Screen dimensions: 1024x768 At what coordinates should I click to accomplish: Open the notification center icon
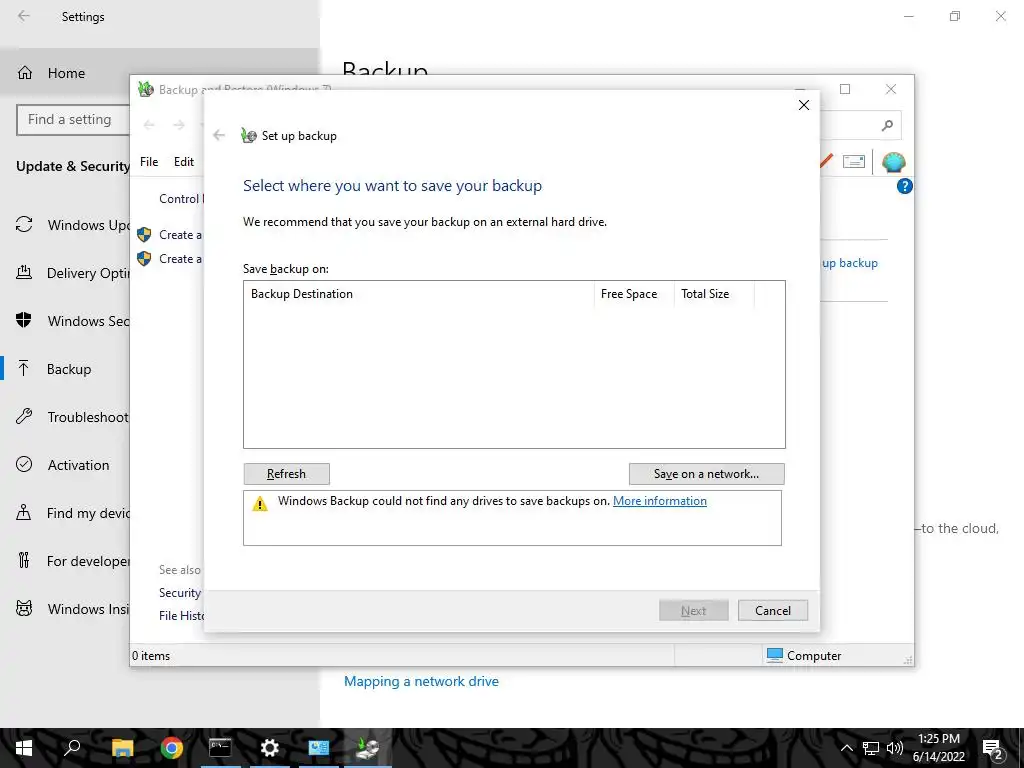(992, 748)
